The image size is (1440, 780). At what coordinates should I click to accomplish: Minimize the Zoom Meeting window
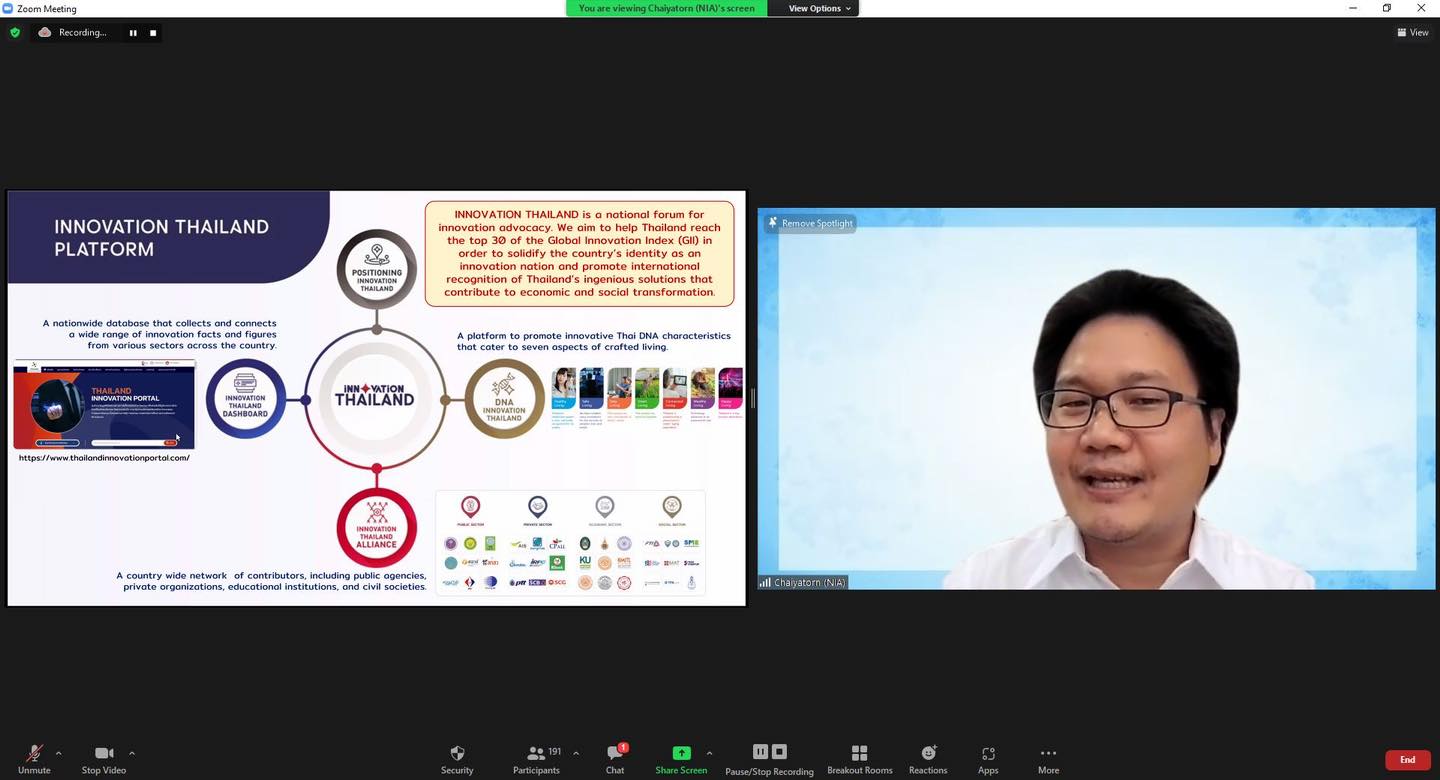pos(1352,8)
